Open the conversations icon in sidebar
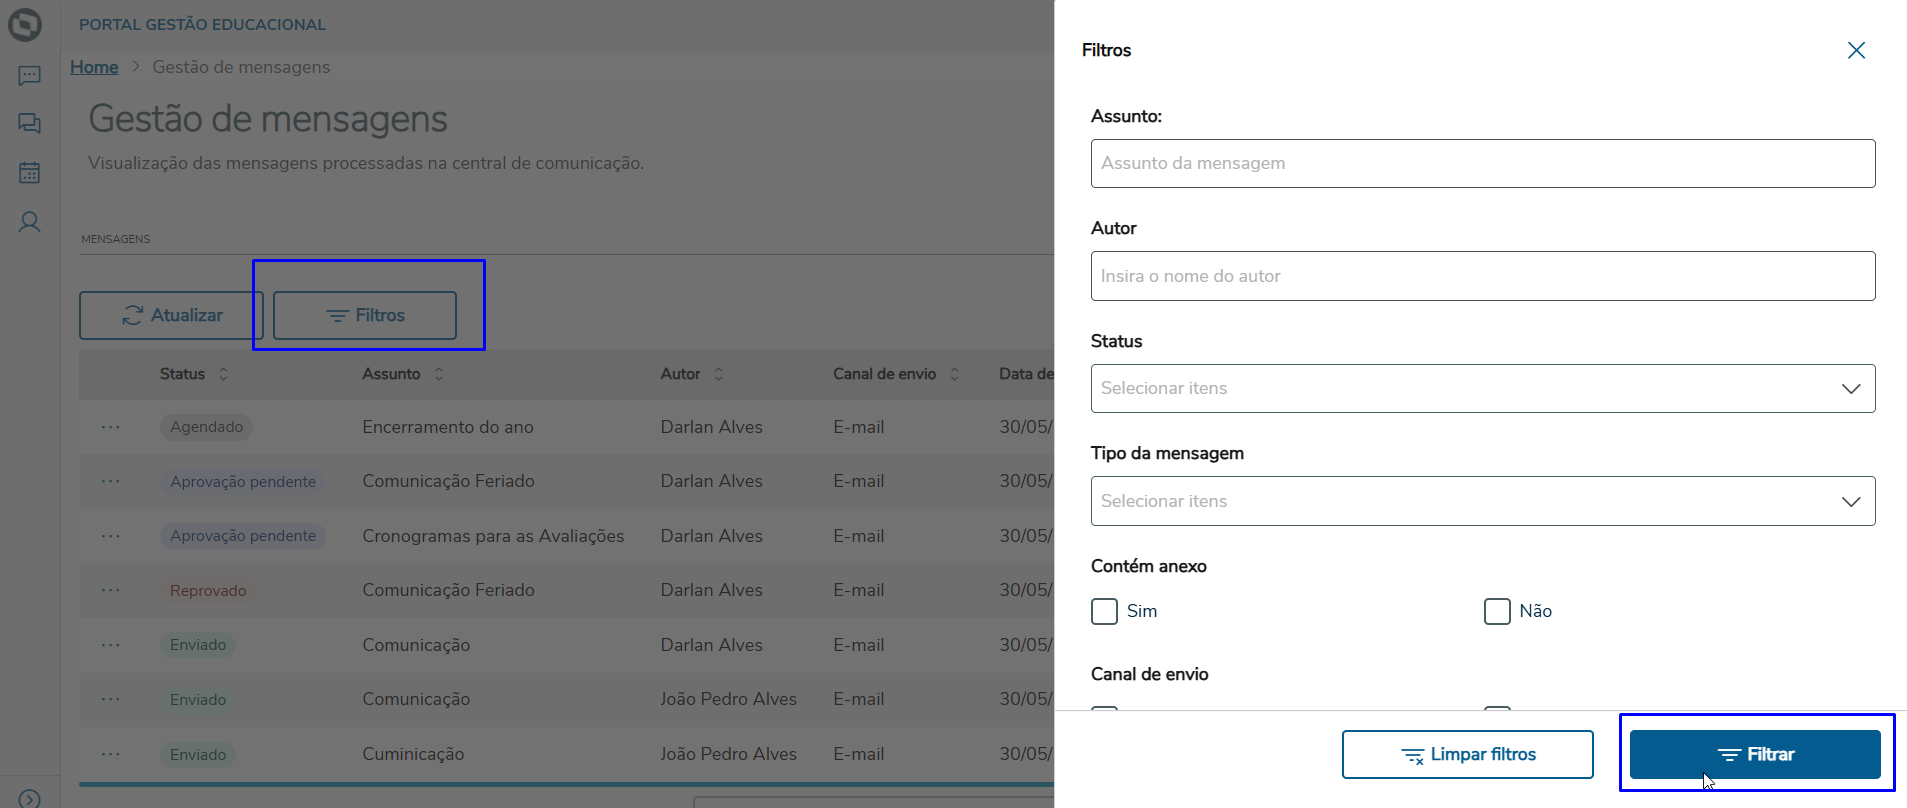This screenshot has width=1907, height=808. point(29,123)
